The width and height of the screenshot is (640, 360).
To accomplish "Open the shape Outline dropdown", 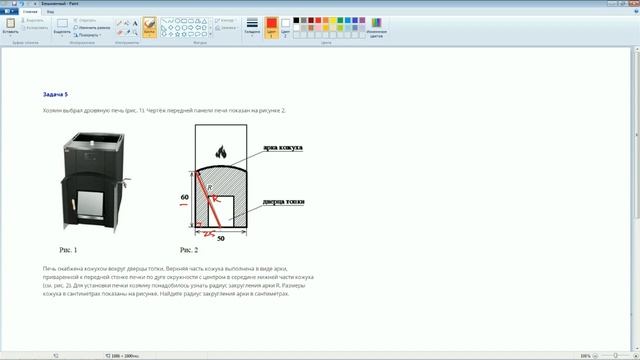I will [225, 20].
